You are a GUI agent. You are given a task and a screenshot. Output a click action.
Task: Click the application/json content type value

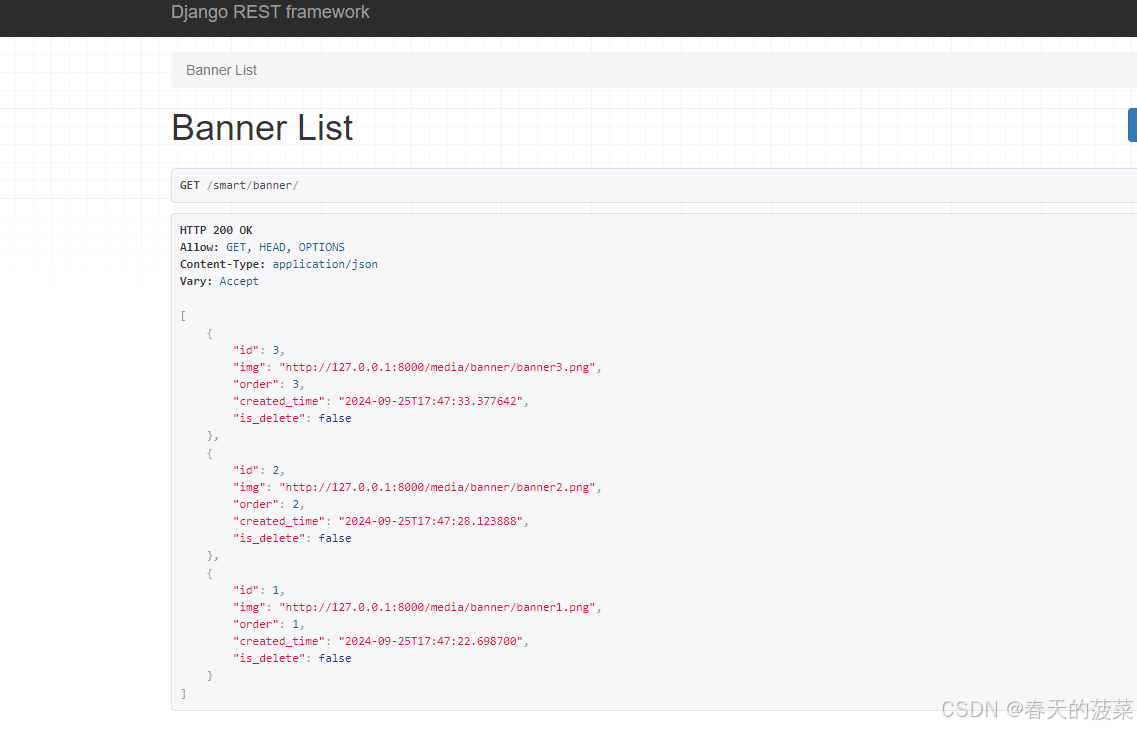tap(325, 264)
